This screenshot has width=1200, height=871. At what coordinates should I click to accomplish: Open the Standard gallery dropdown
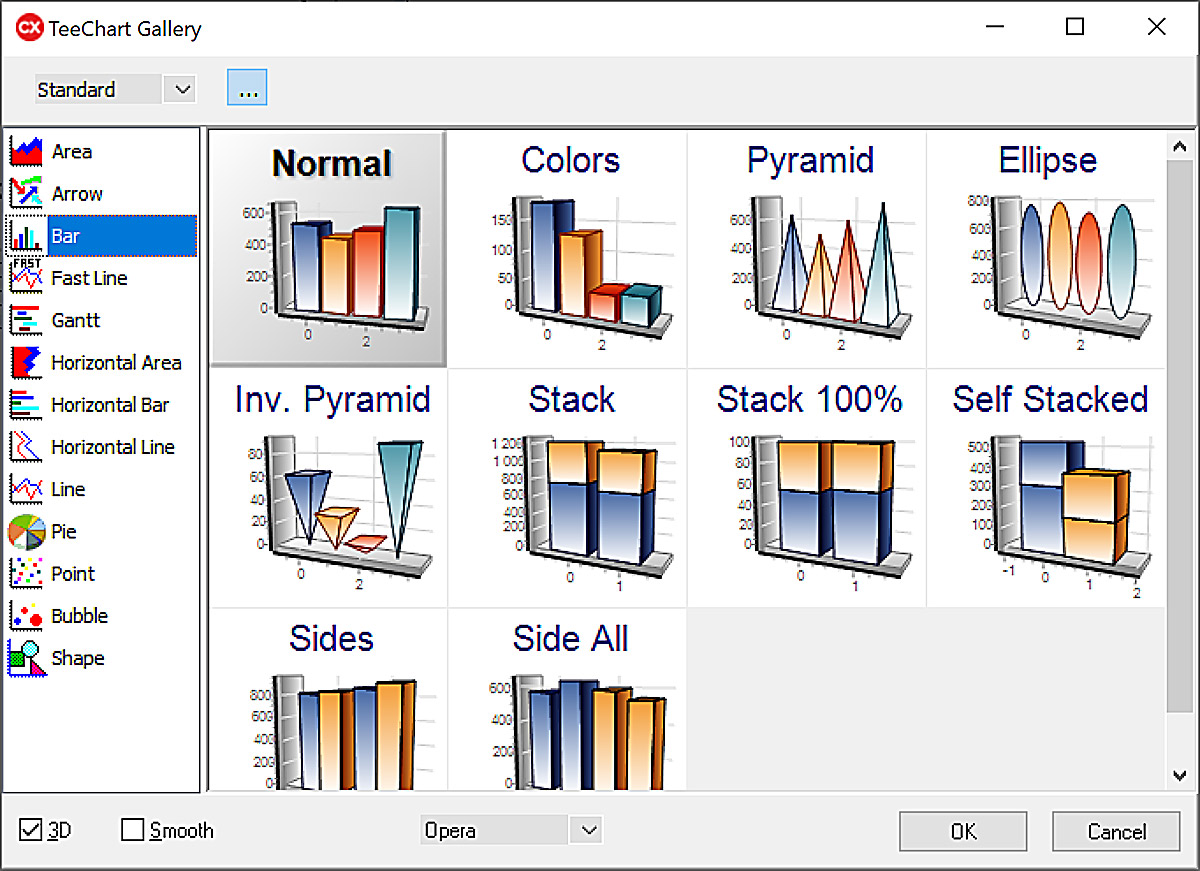(x=181, y=89)
